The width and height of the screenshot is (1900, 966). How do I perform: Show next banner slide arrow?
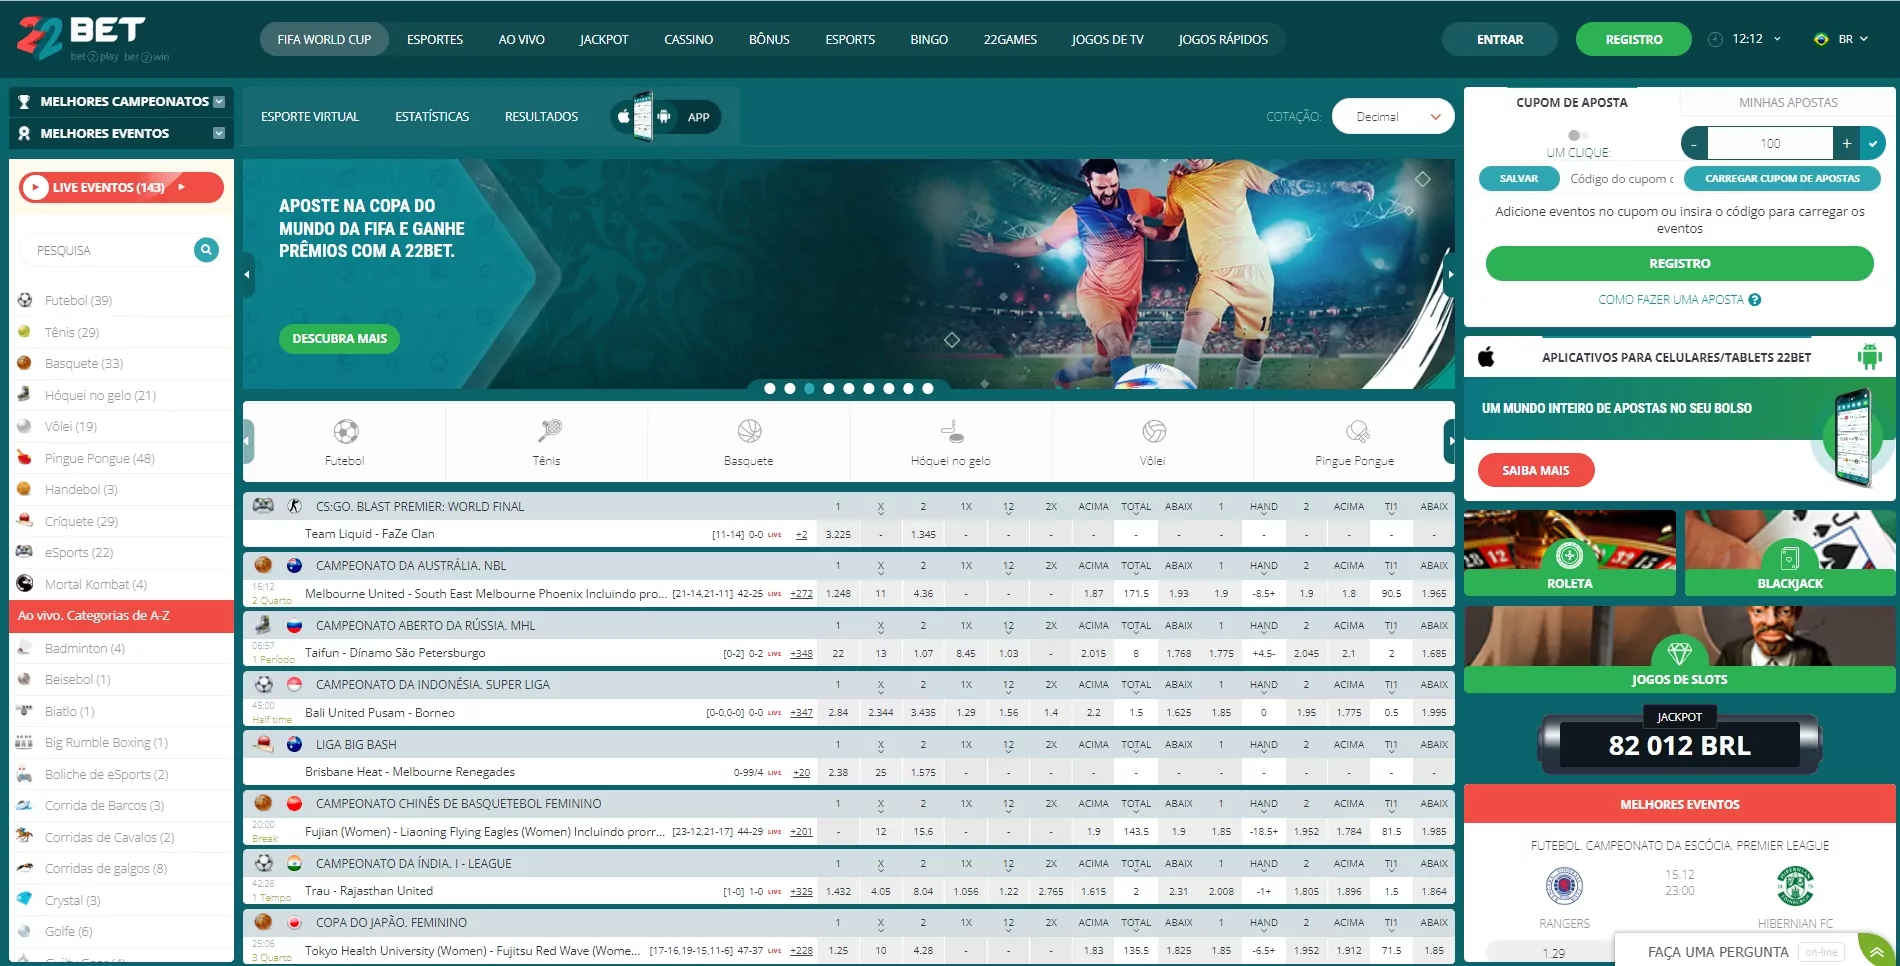1450,274
